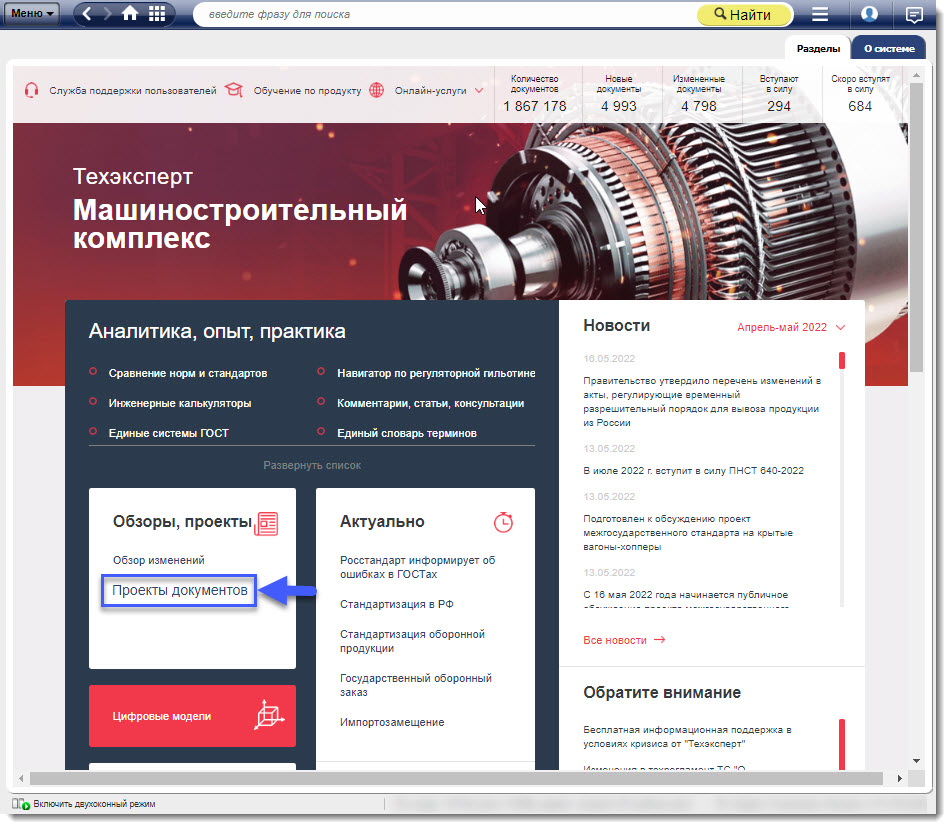Expand list via Развернуть список
This screenshot has height=829, width=951.
click(312, 465)
